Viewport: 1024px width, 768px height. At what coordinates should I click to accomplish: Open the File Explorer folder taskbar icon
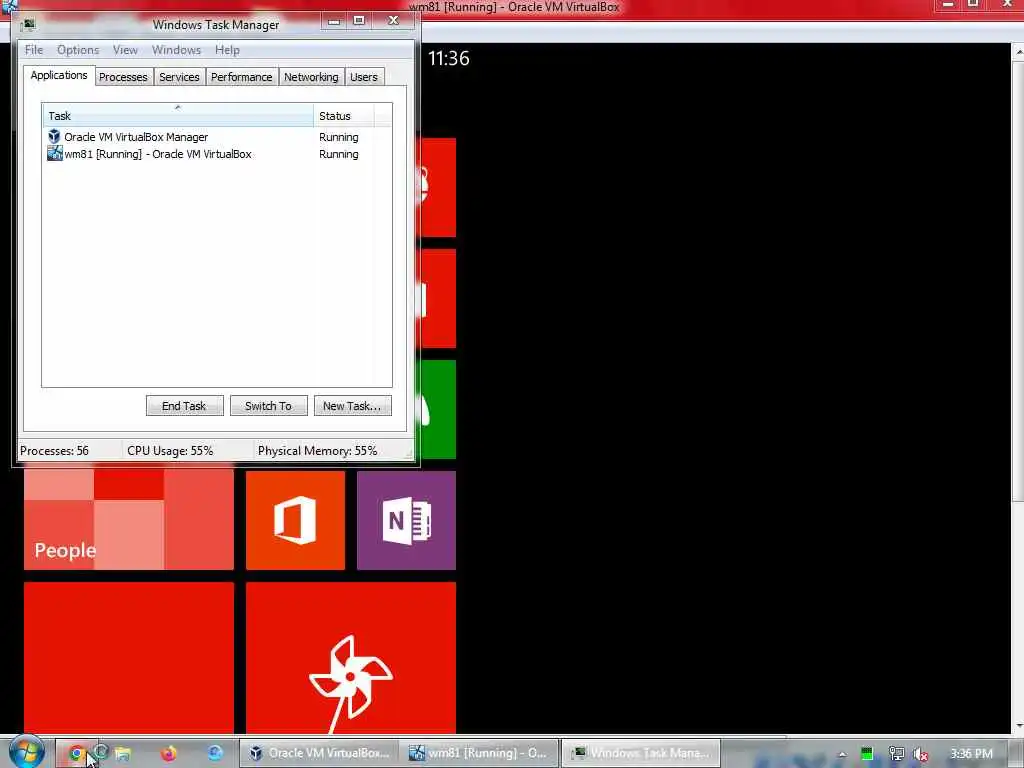click(x=123, y=754)
